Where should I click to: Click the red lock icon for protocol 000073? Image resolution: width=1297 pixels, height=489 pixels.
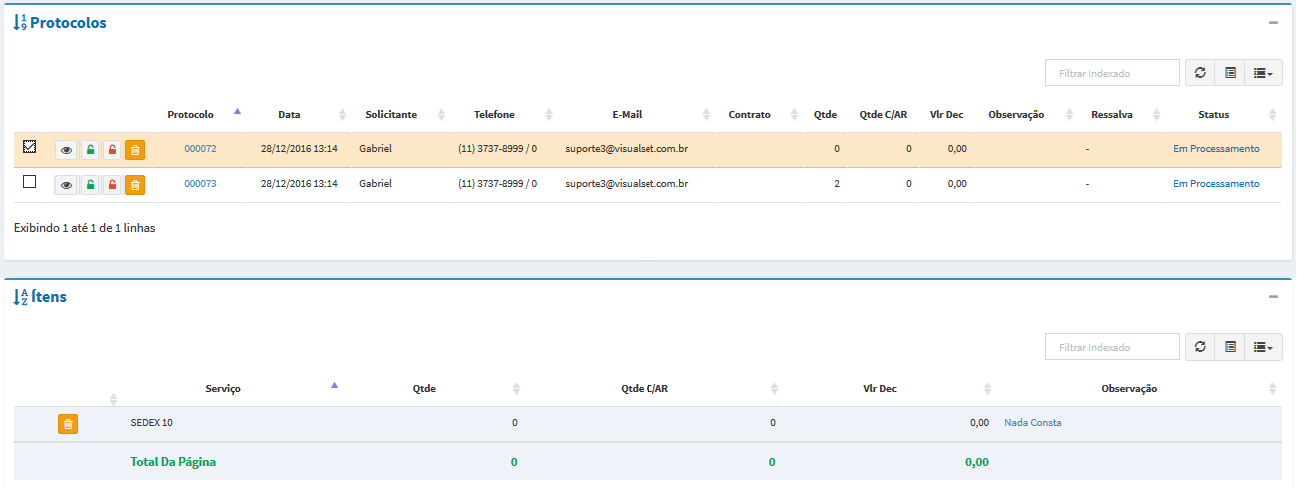[113, 185]
